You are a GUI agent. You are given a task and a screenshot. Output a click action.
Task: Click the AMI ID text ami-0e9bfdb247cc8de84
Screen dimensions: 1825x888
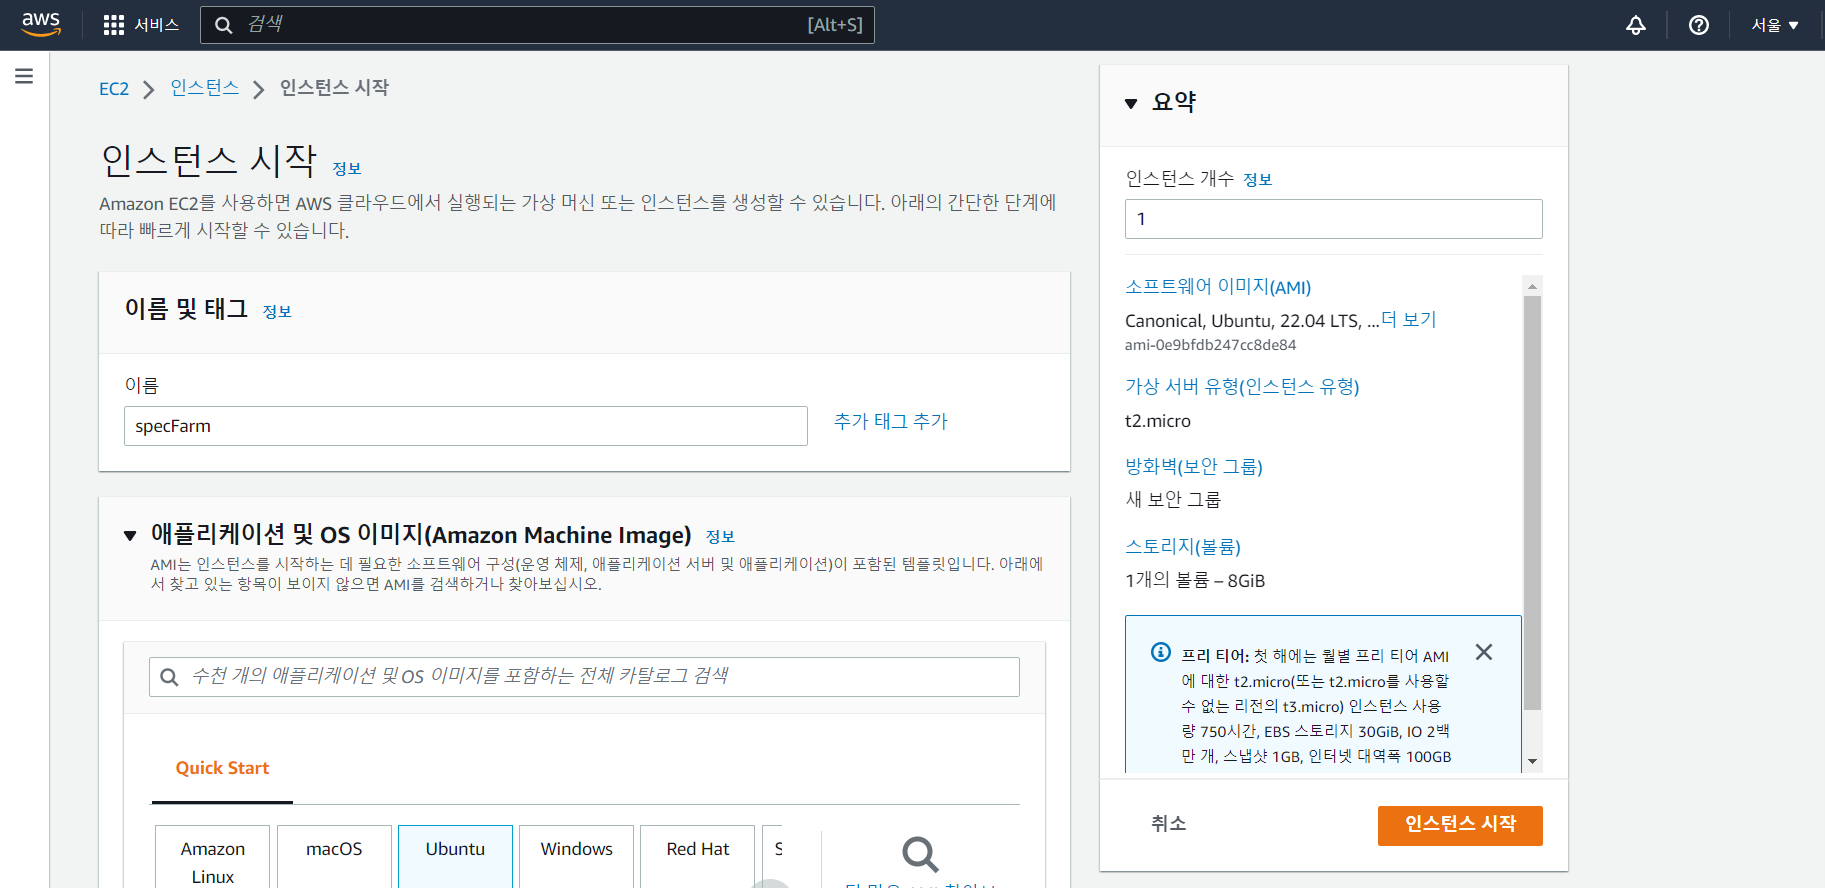(x=1210, y=345)
